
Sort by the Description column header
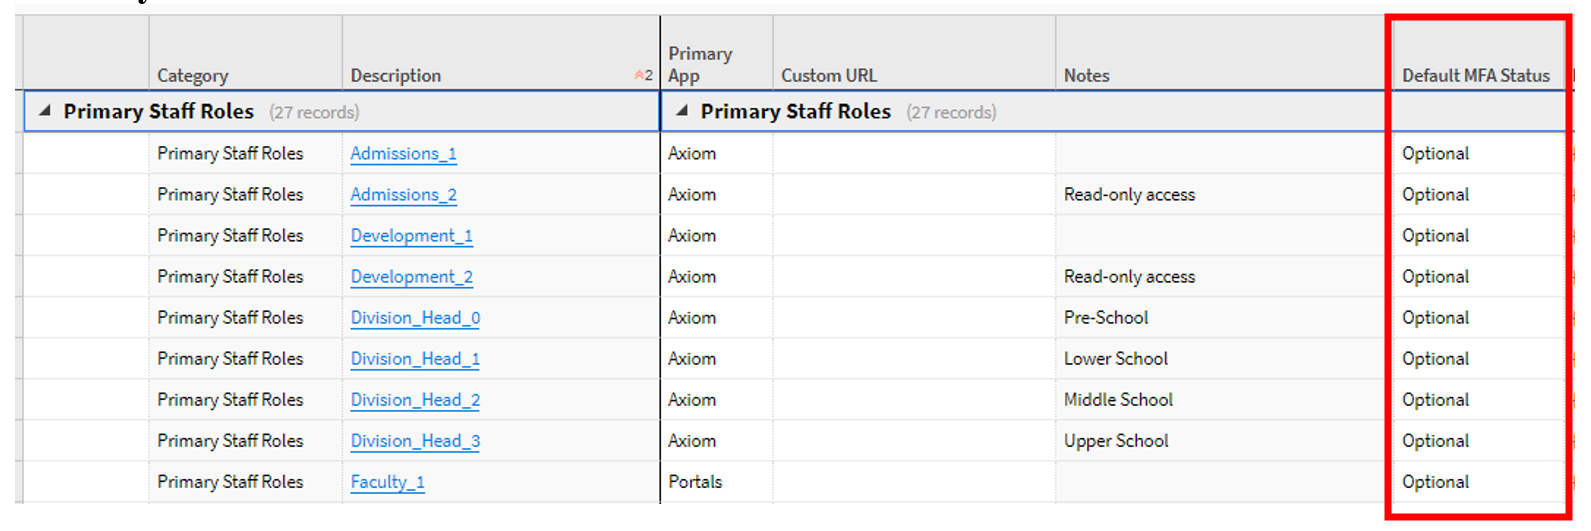tap(395, 76)
